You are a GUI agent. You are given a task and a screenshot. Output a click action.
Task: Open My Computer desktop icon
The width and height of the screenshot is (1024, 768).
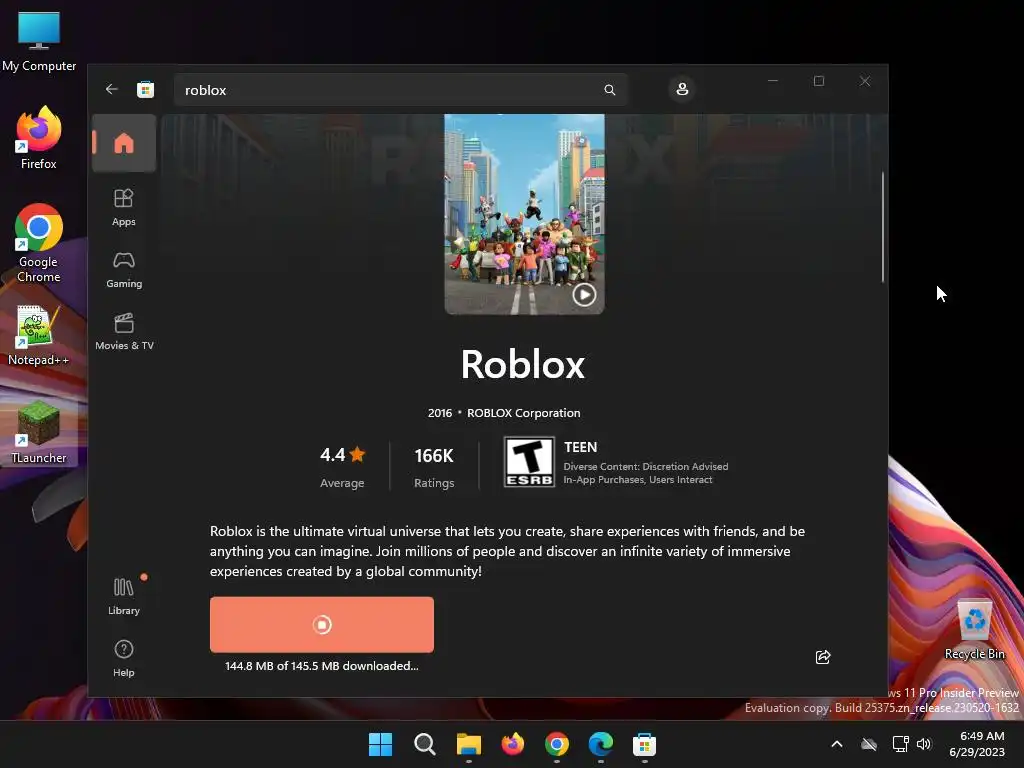(39, 41)
